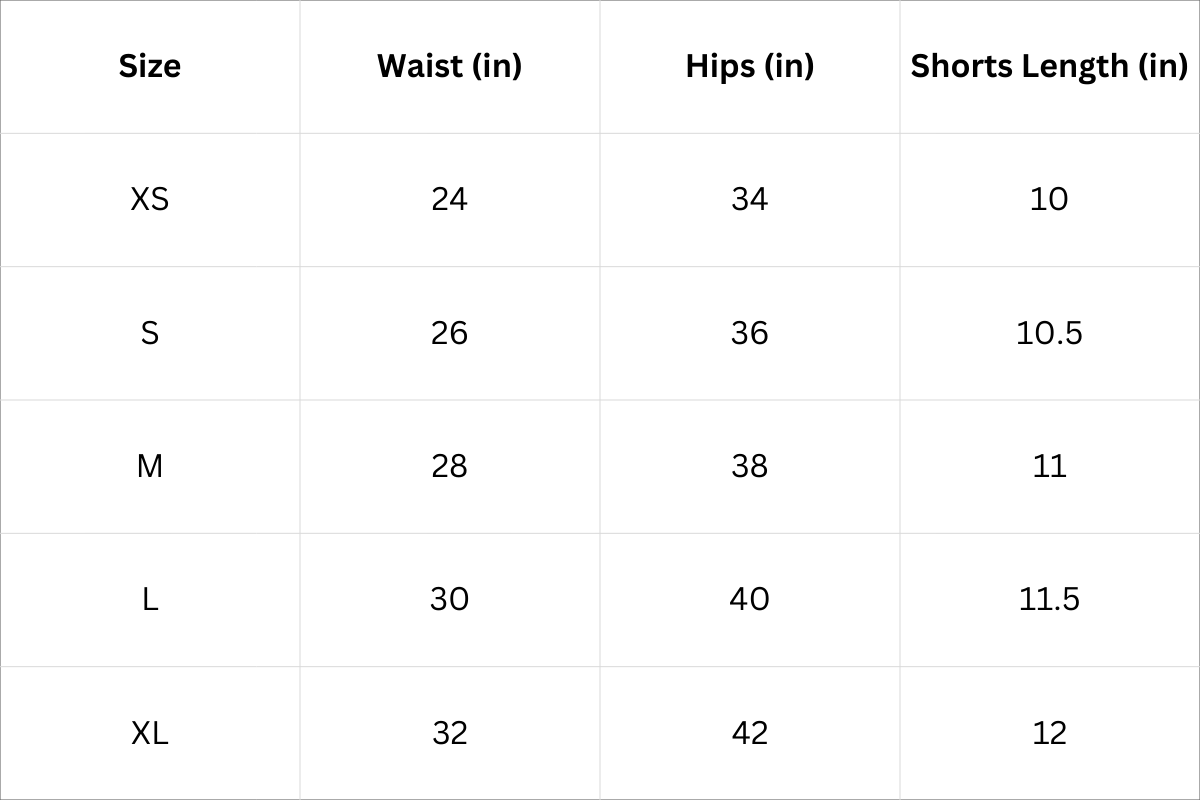The width and height of the screenshot is (1200, 800).
Task: Select the XS size cell
Action: [150, 199]
